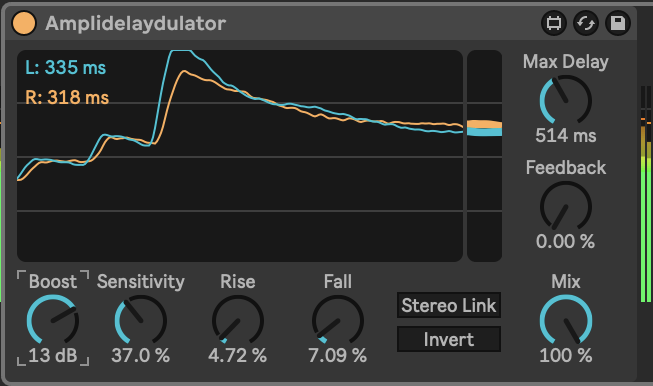
Task: Click the Max Delay knob
Action: pos(566,100)
